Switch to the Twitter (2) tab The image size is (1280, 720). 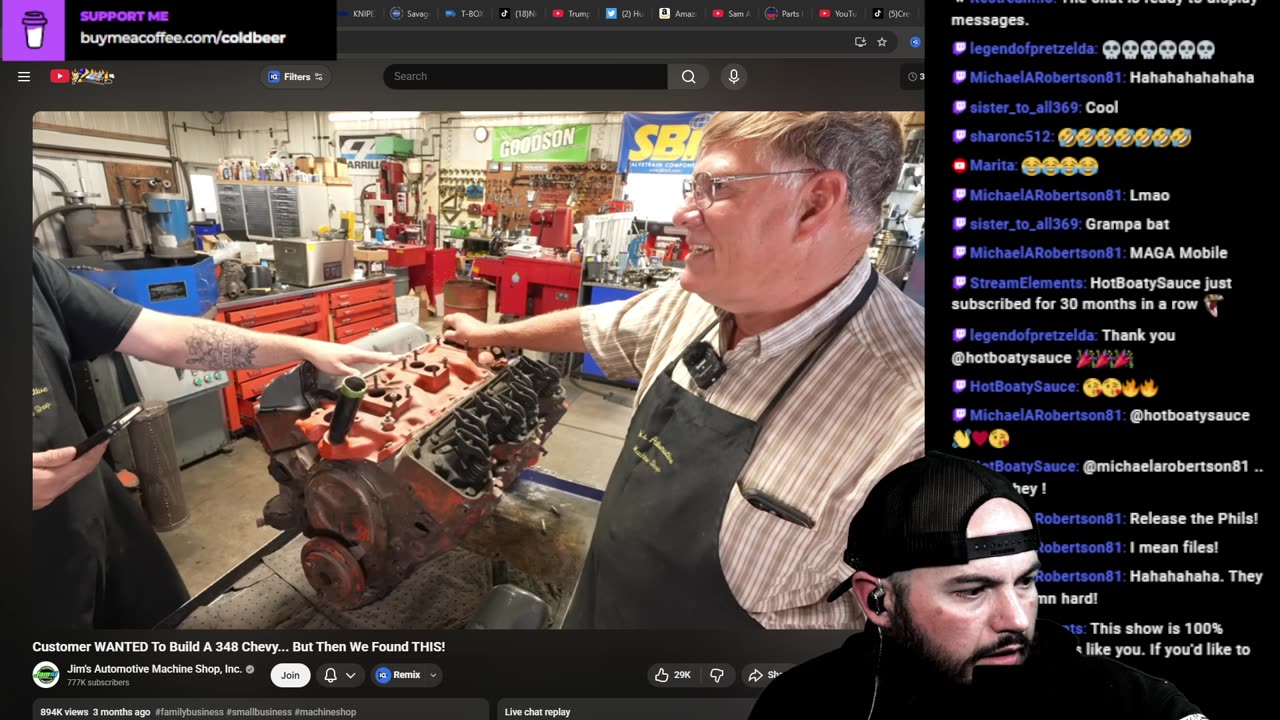[x=626, y=14]
